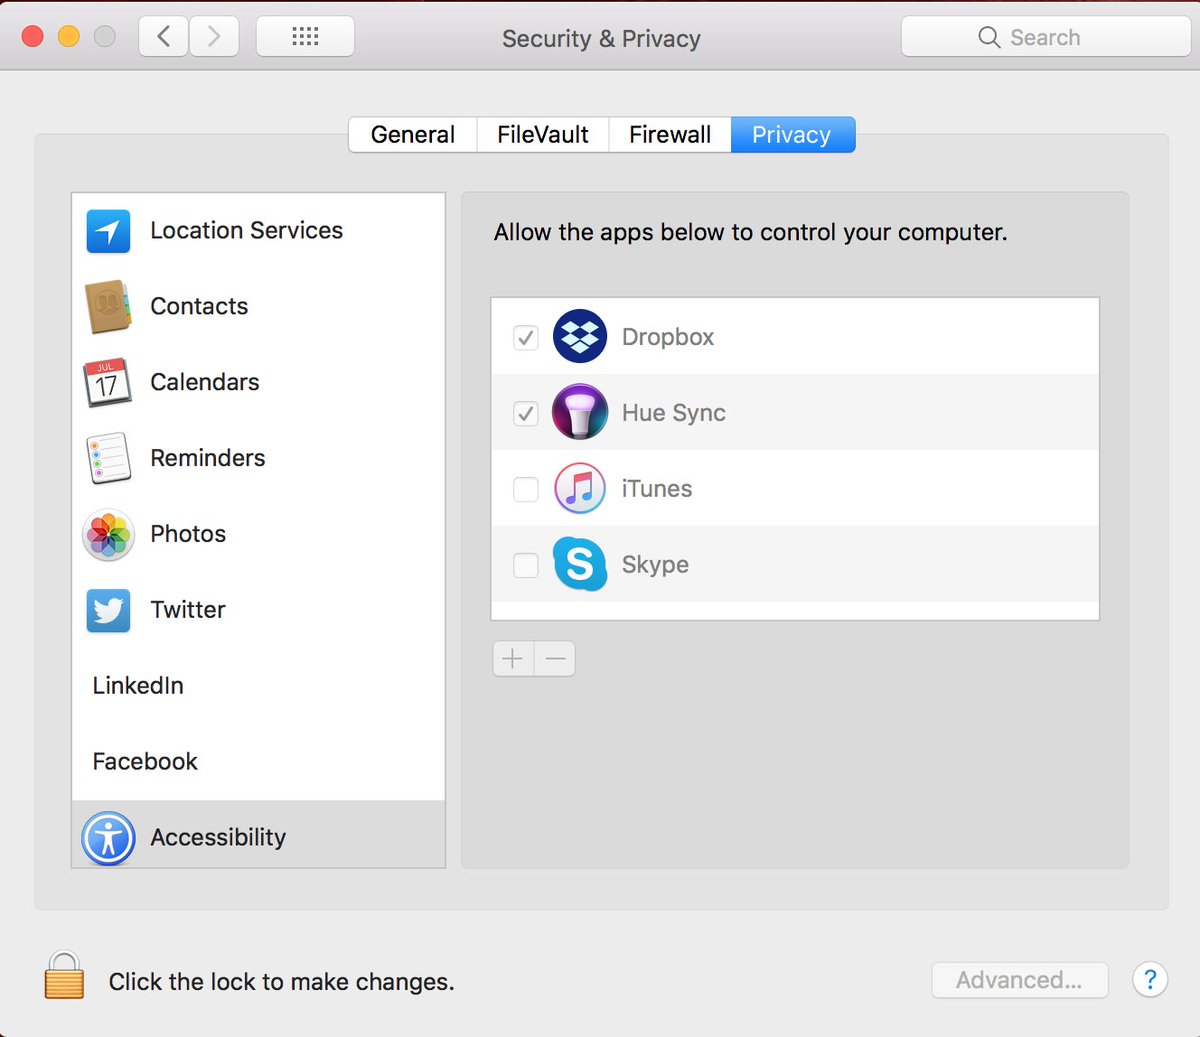Select the Hue Sync name in list

tap(674, 413)
